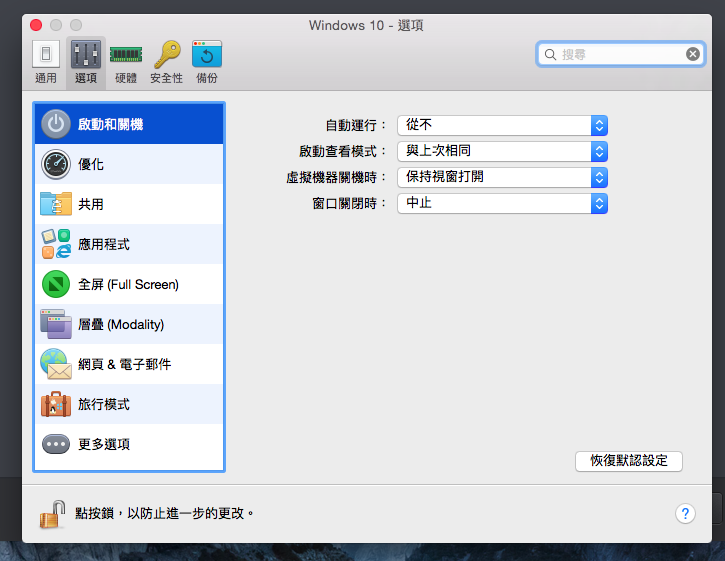Screen dimensions: 725x561
Task: Open the 通用 (General) toolbar icon
Action: pyautogui.click(x=46, y=54)
